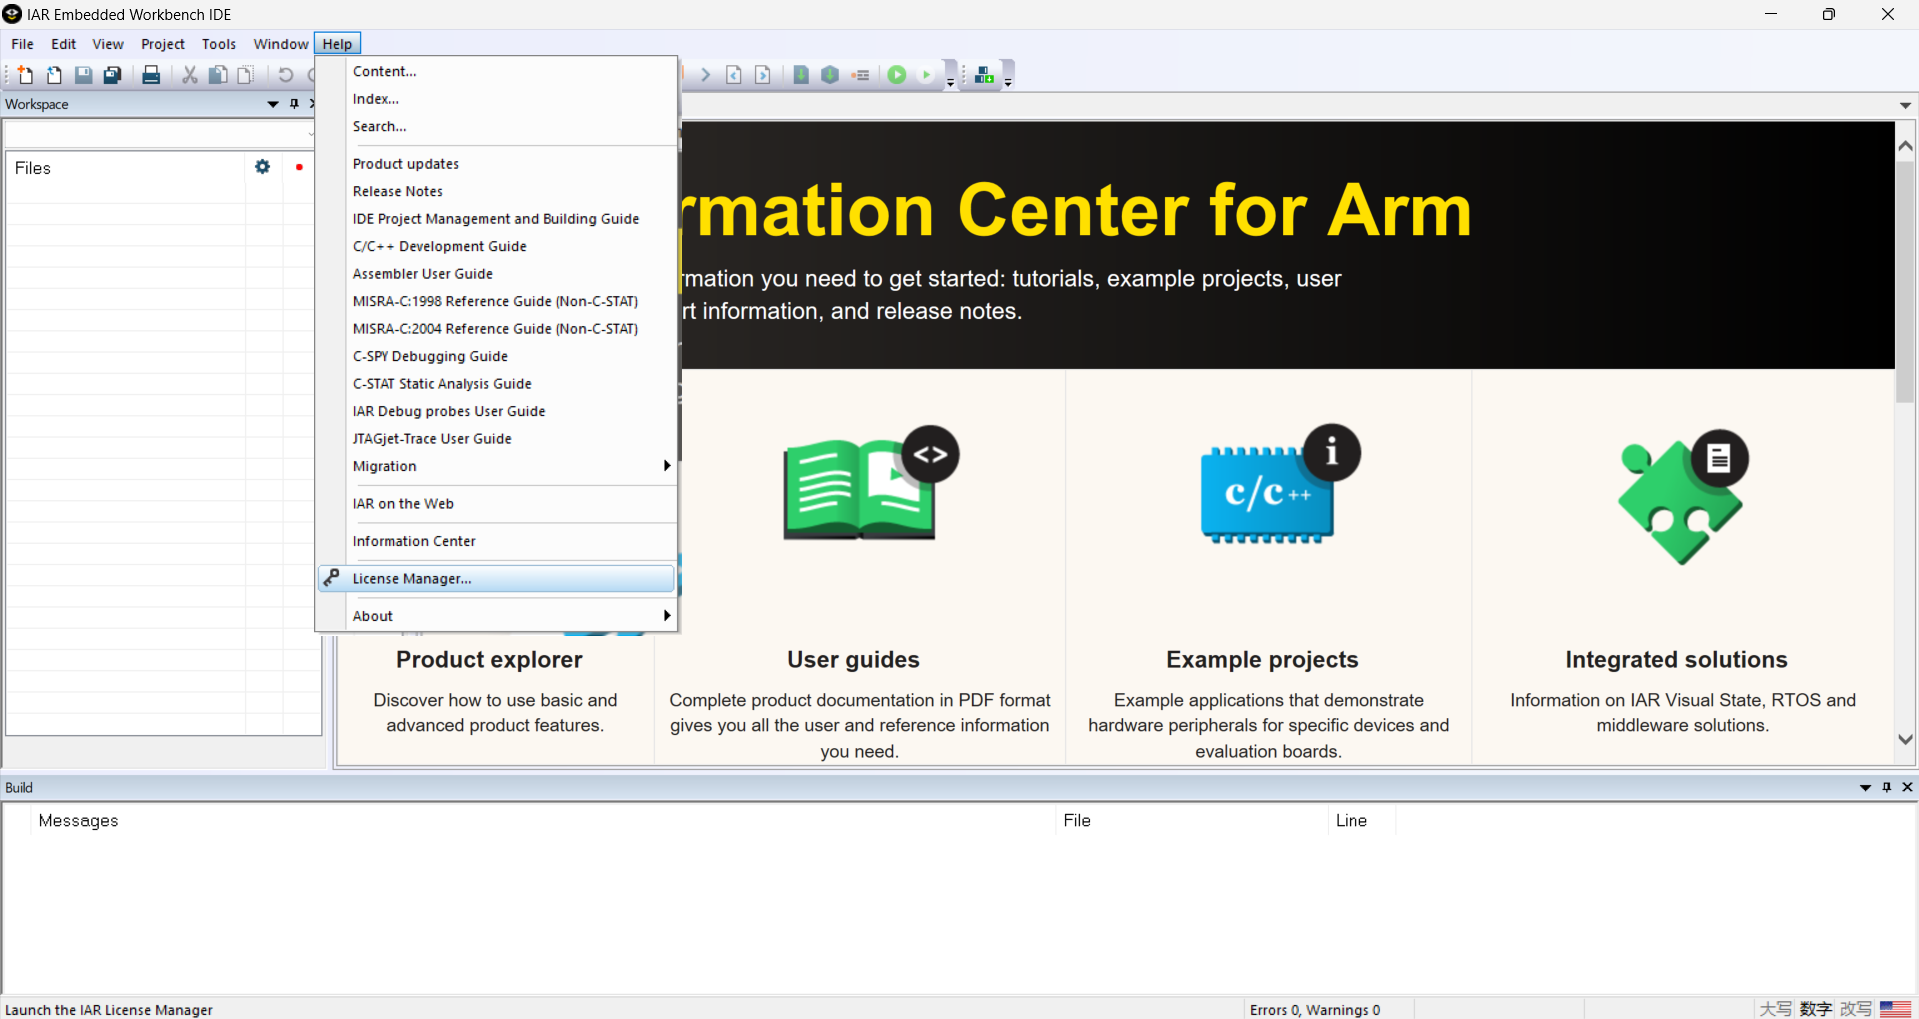This screenshot has height=1019, width=1919.
Task: Select IAR on the Web
Action: pyautogui.click(x=496, y=504)
